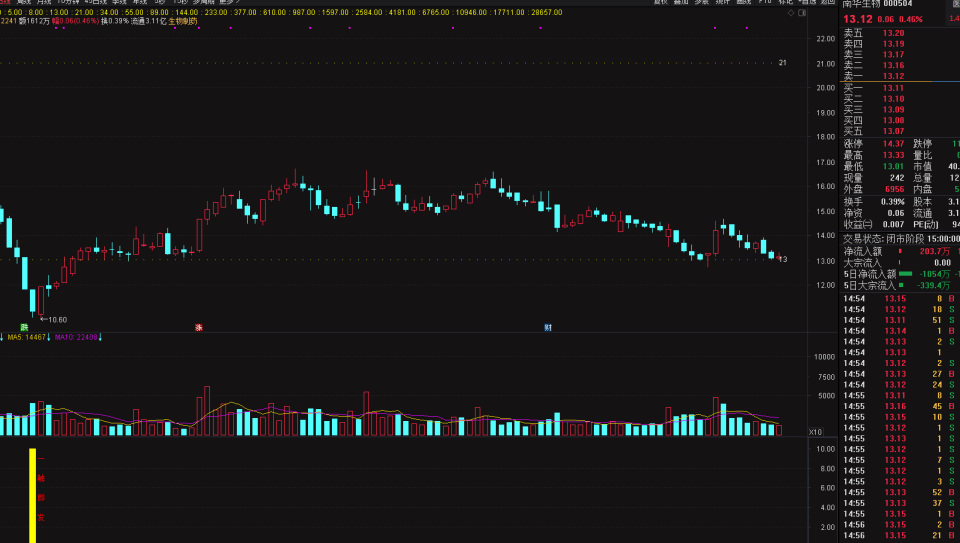The image size is (960, 543).
Task: Click the green 跌 marker under the chart
Action: tap(24, 327)
